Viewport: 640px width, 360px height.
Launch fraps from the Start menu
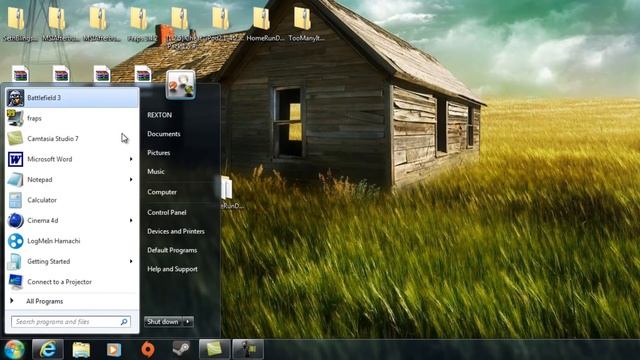[72, 118]
